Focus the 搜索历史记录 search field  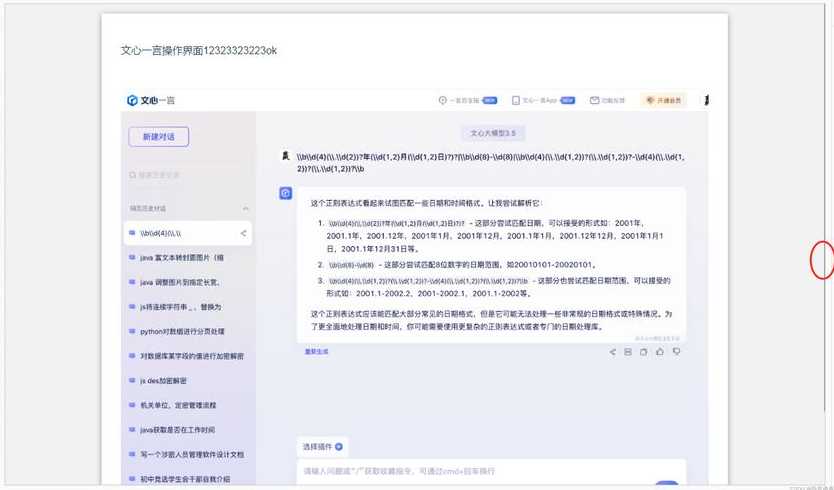pos(188,175)
